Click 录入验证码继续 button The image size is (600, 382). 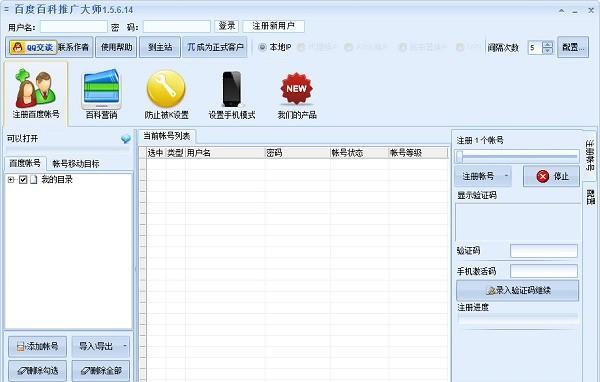(517, 291)
